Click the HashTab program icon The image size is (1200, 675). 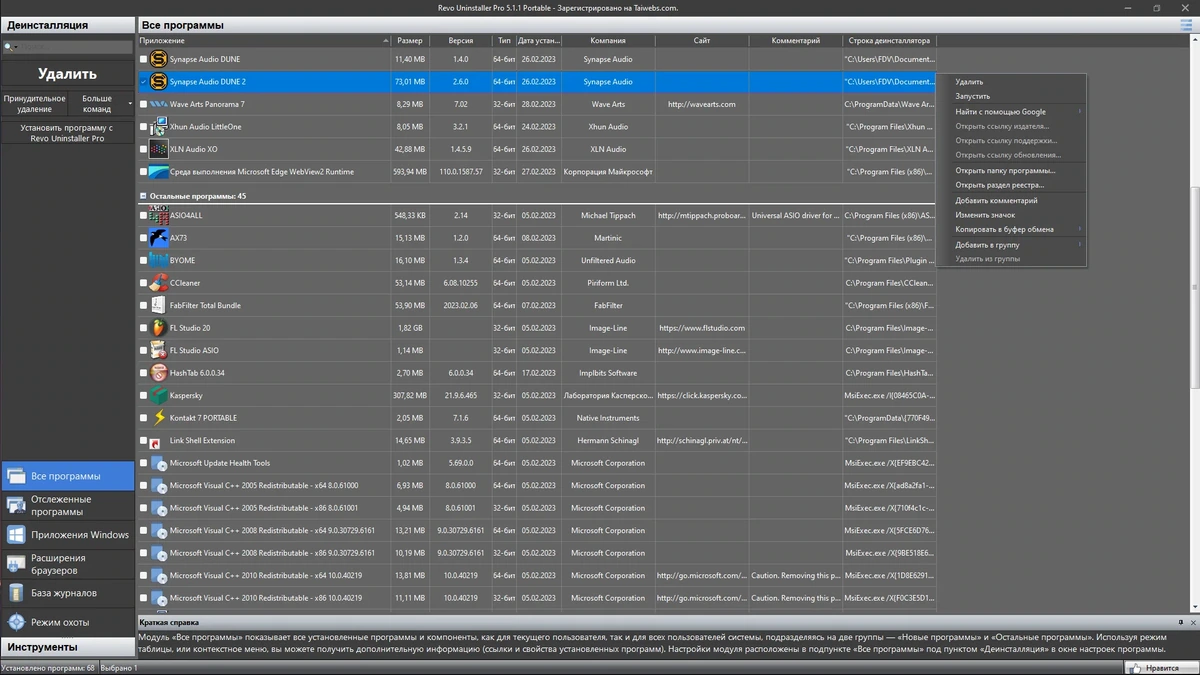[158, 373]
